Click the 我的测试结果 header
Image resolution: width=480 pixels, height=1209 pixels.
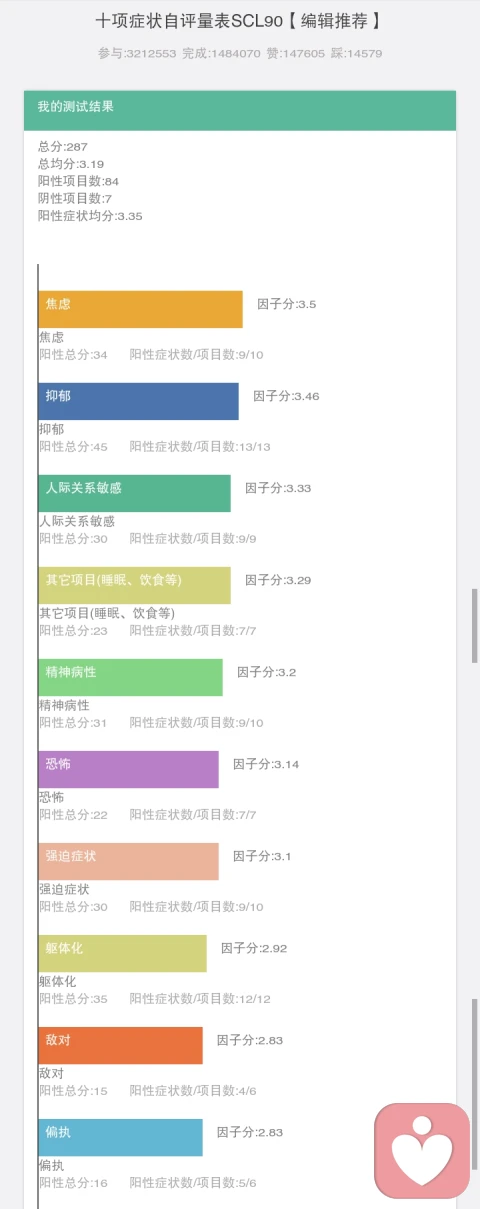(240, 110)
